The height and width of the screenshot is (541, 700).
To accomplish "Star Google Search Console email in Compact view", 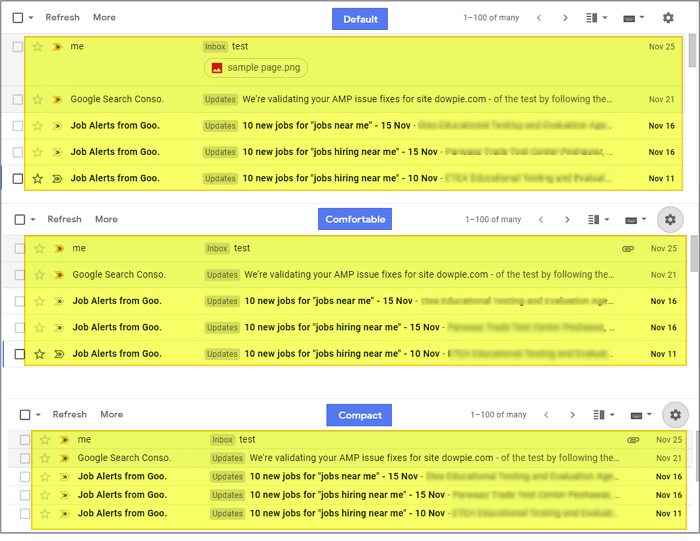I will [x=45, y=458].
